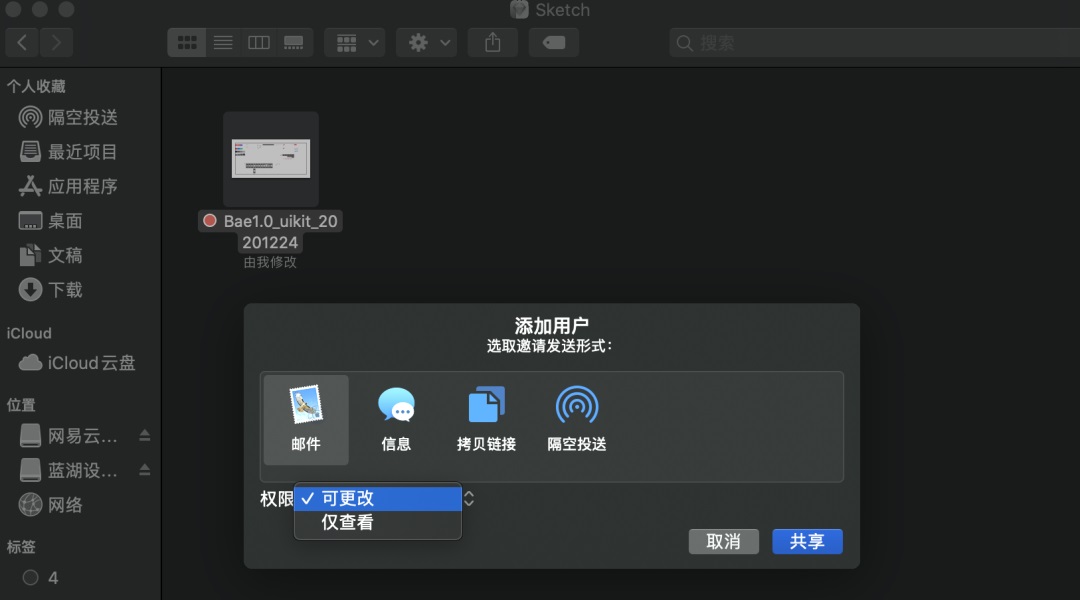
Task: Switch to list view
Action: (223, 43)
